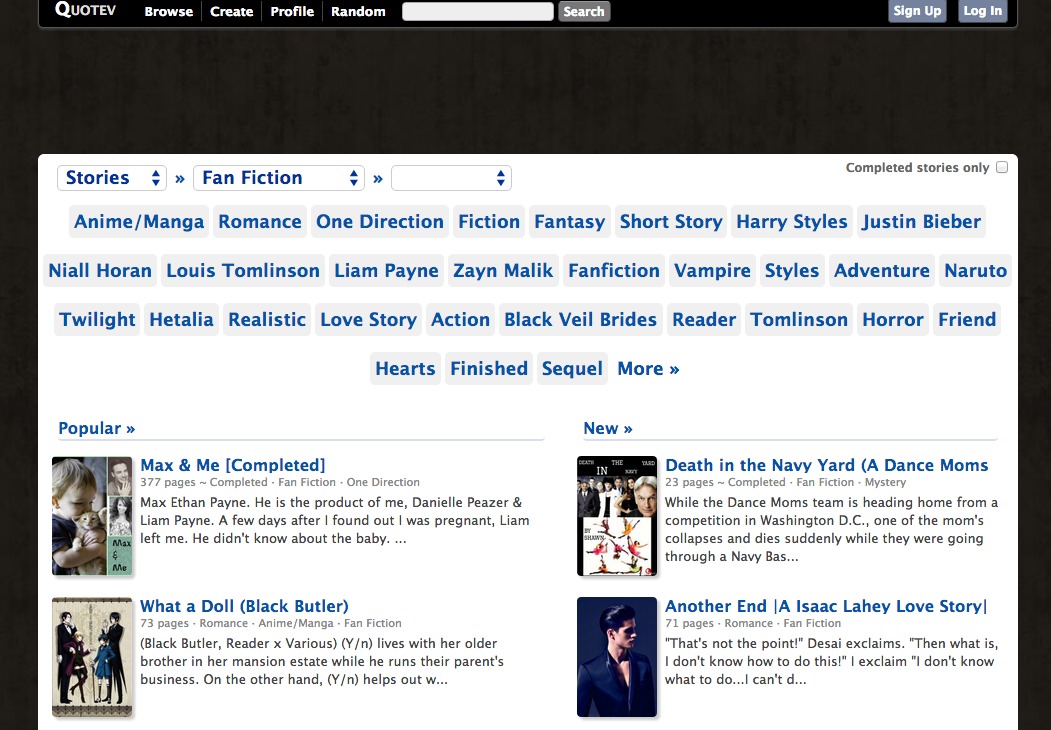Pick the Harry Styles tag
Image resolution: width=1051 pixels, height=730 pixels.
(792, 221)
